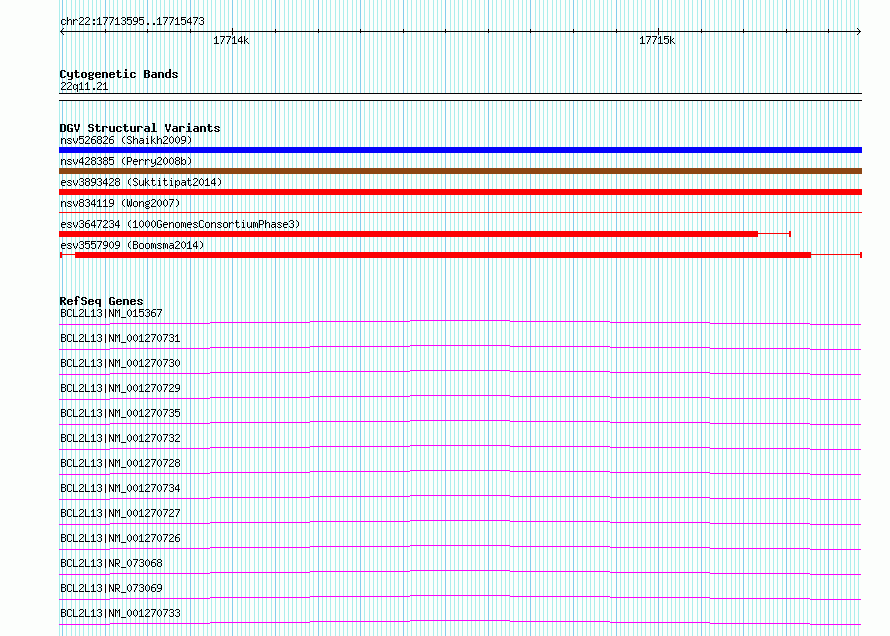Click the left arrow of the ruler
The width and height of the screenshot is (890, 636).
62,32
